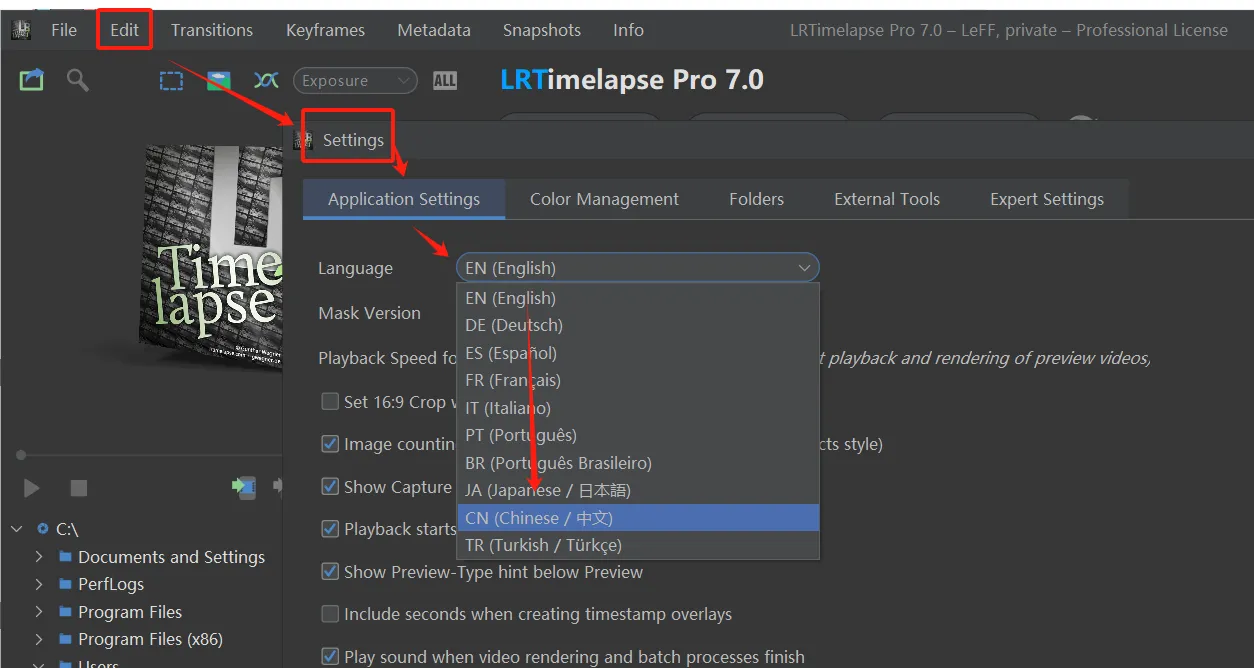Select the dashed rectangle crop icon
Image resolution: width=1254 pixels, height=668 pixels.
coord(172,81)
